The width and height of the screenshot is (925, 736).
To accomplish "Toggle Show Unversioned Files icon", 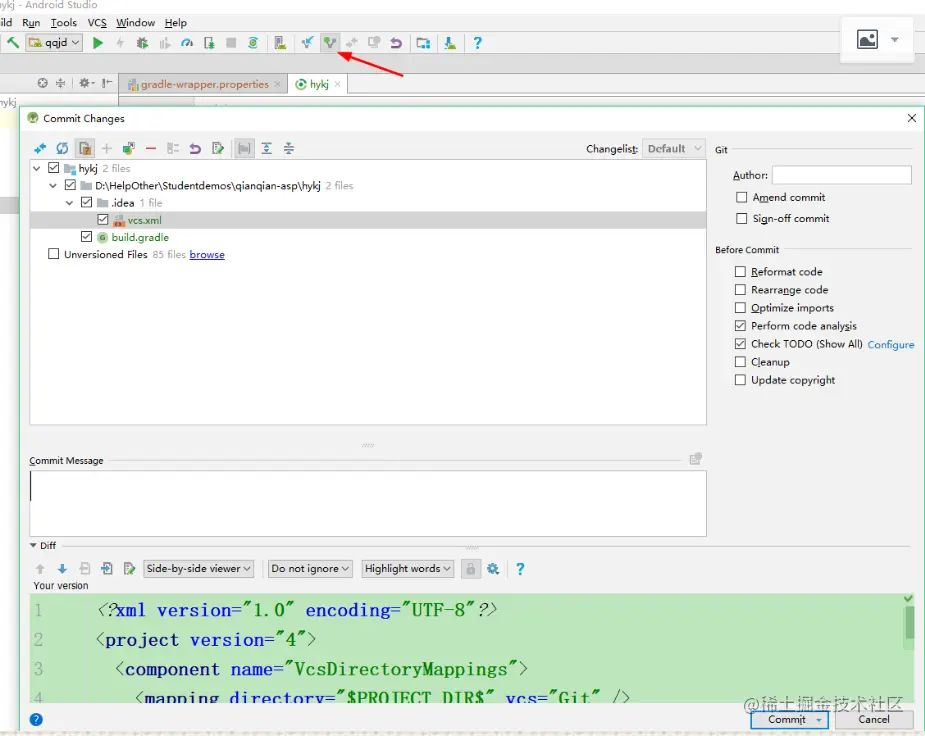I will (x=85, y=149).
